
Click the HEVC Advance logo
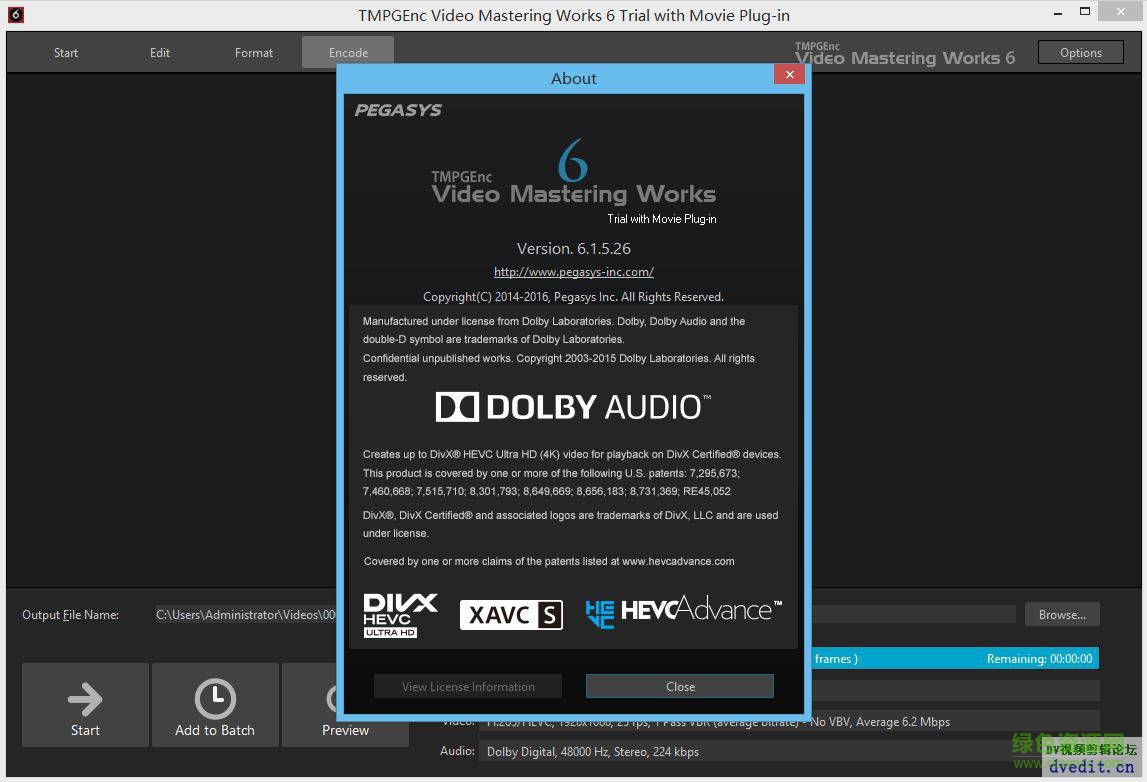pos(683,610)
